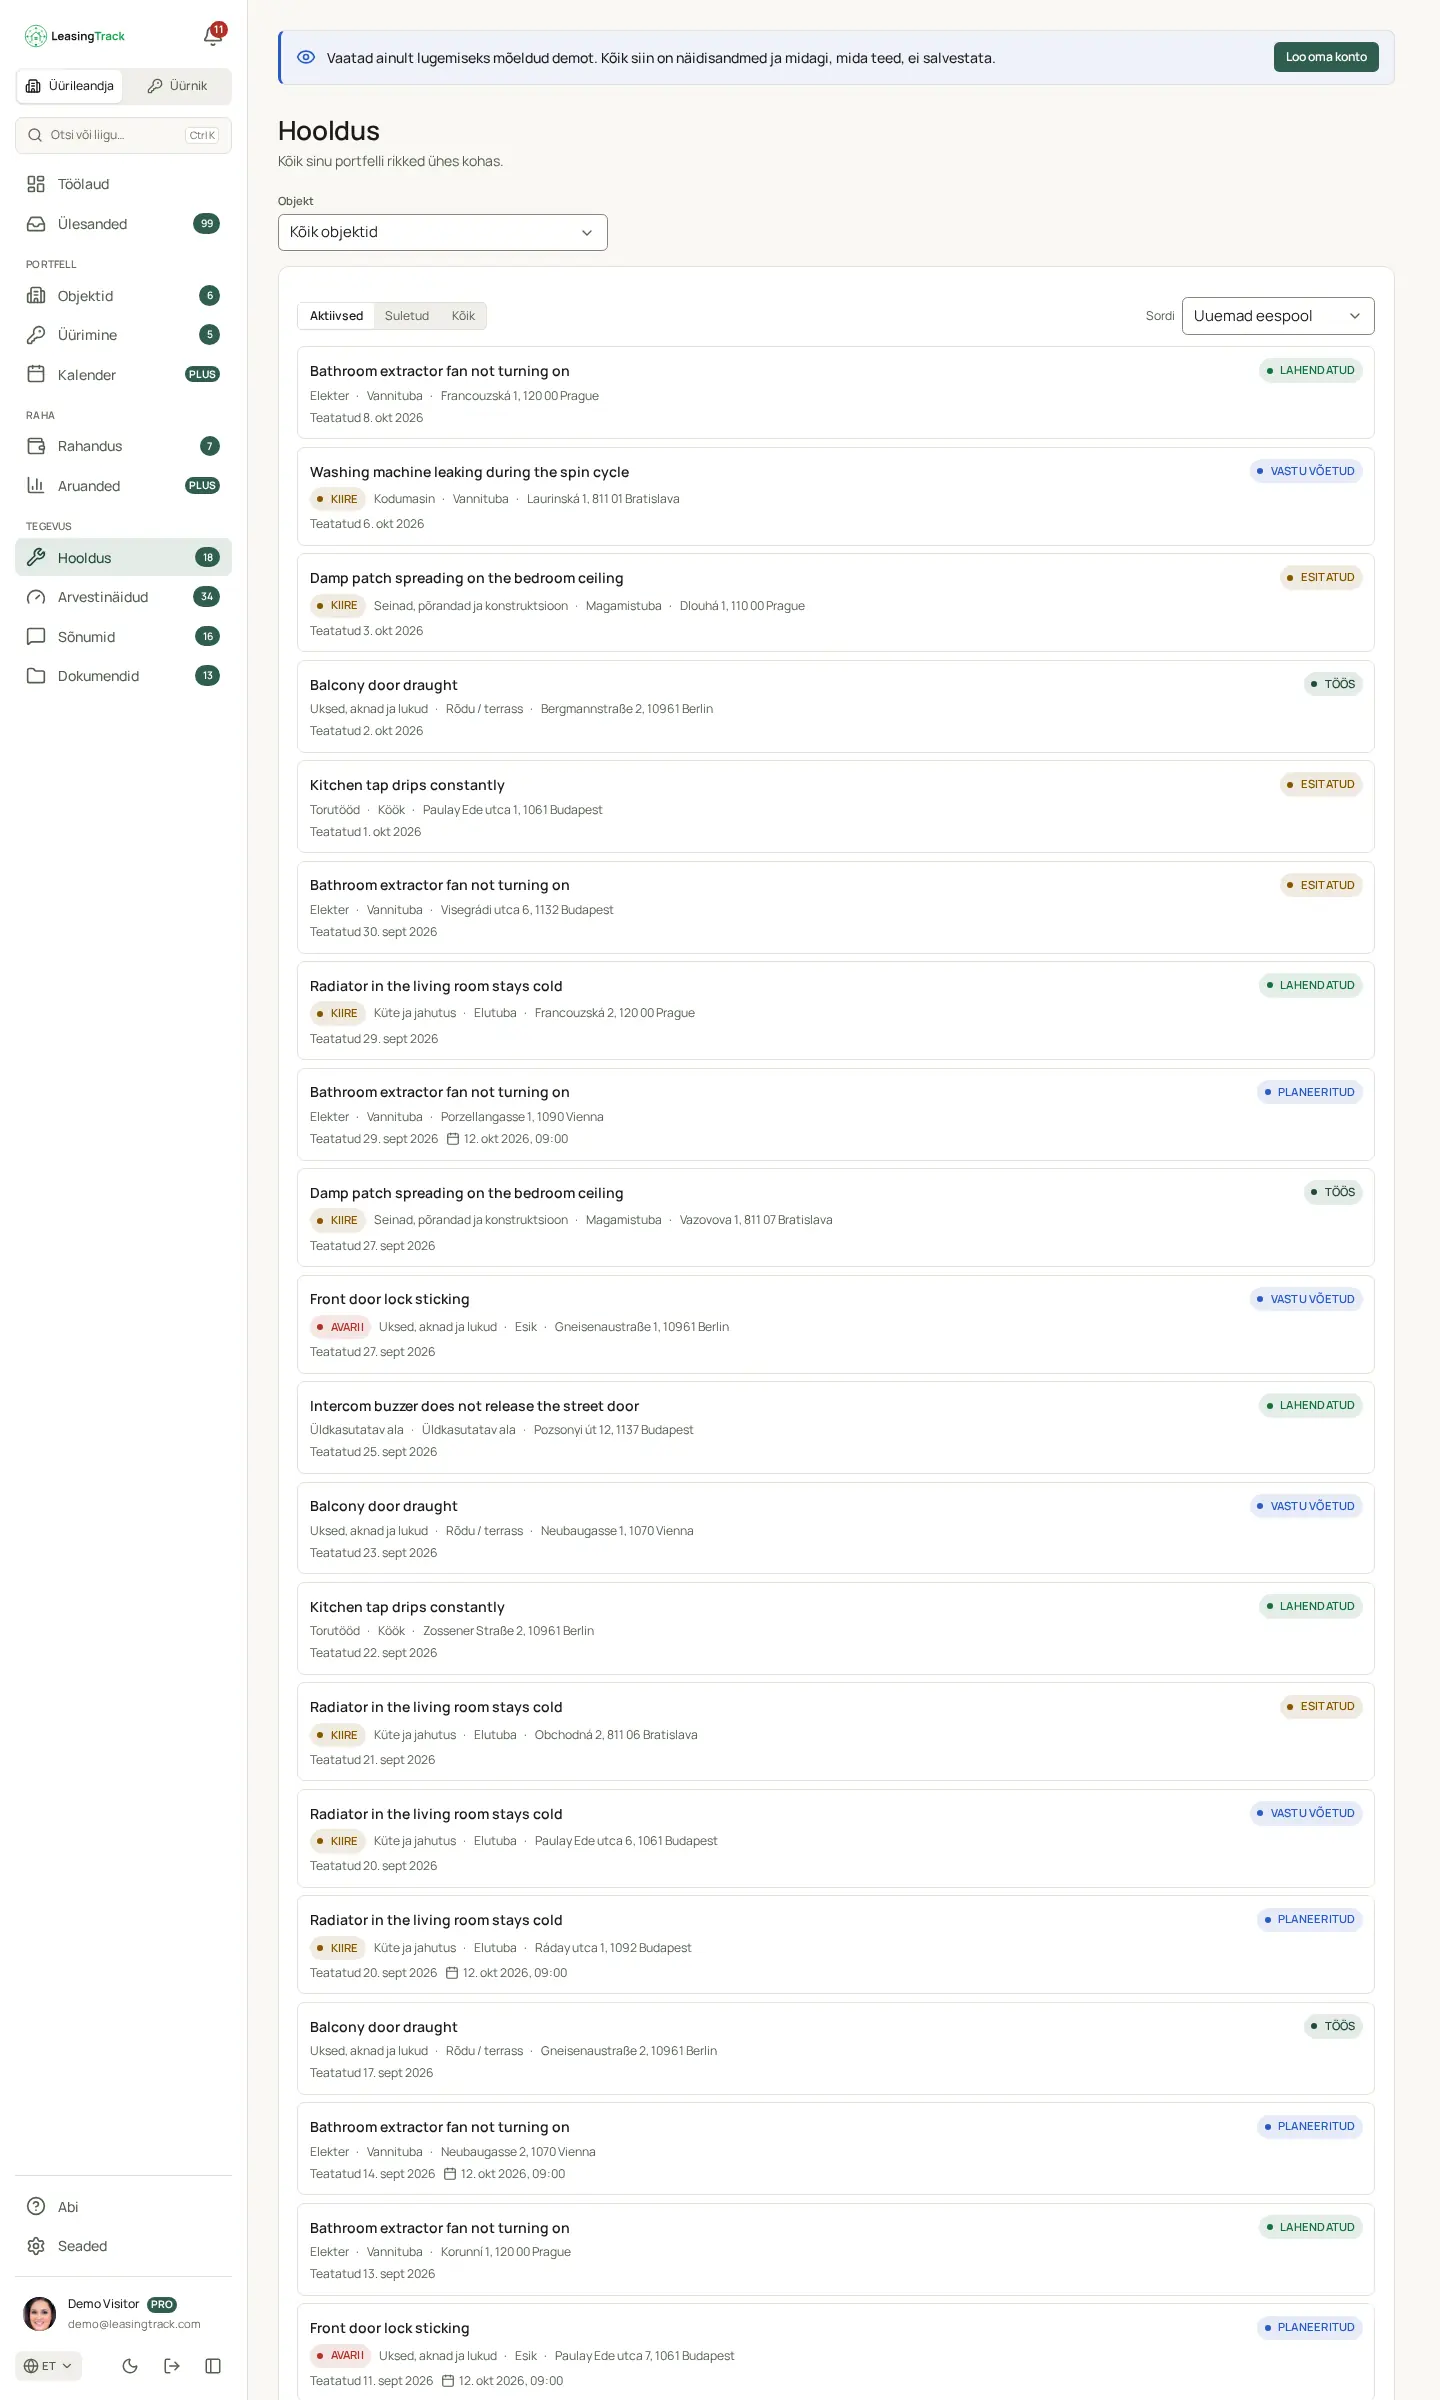Image resolution: width=1440 pixels, height=2400 pixels.
Task: Open Objektid in the sidebar
Action: [x=123, y=296]
